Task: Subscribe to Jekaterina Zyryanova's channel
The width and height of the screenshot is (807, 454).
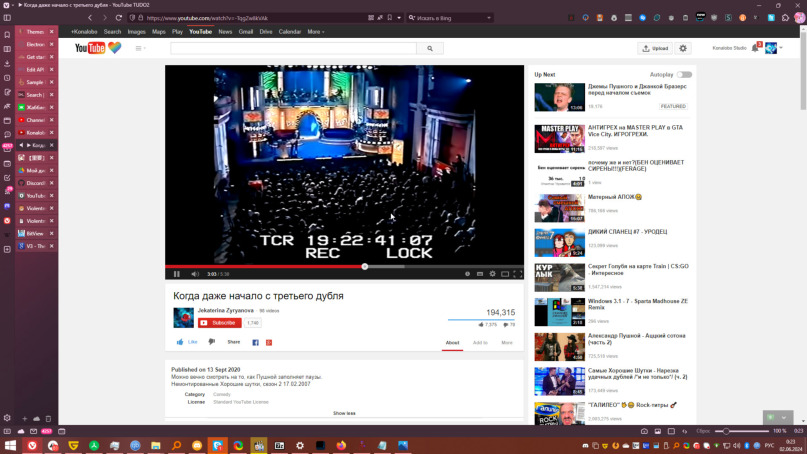Action: tap(220, 323)
